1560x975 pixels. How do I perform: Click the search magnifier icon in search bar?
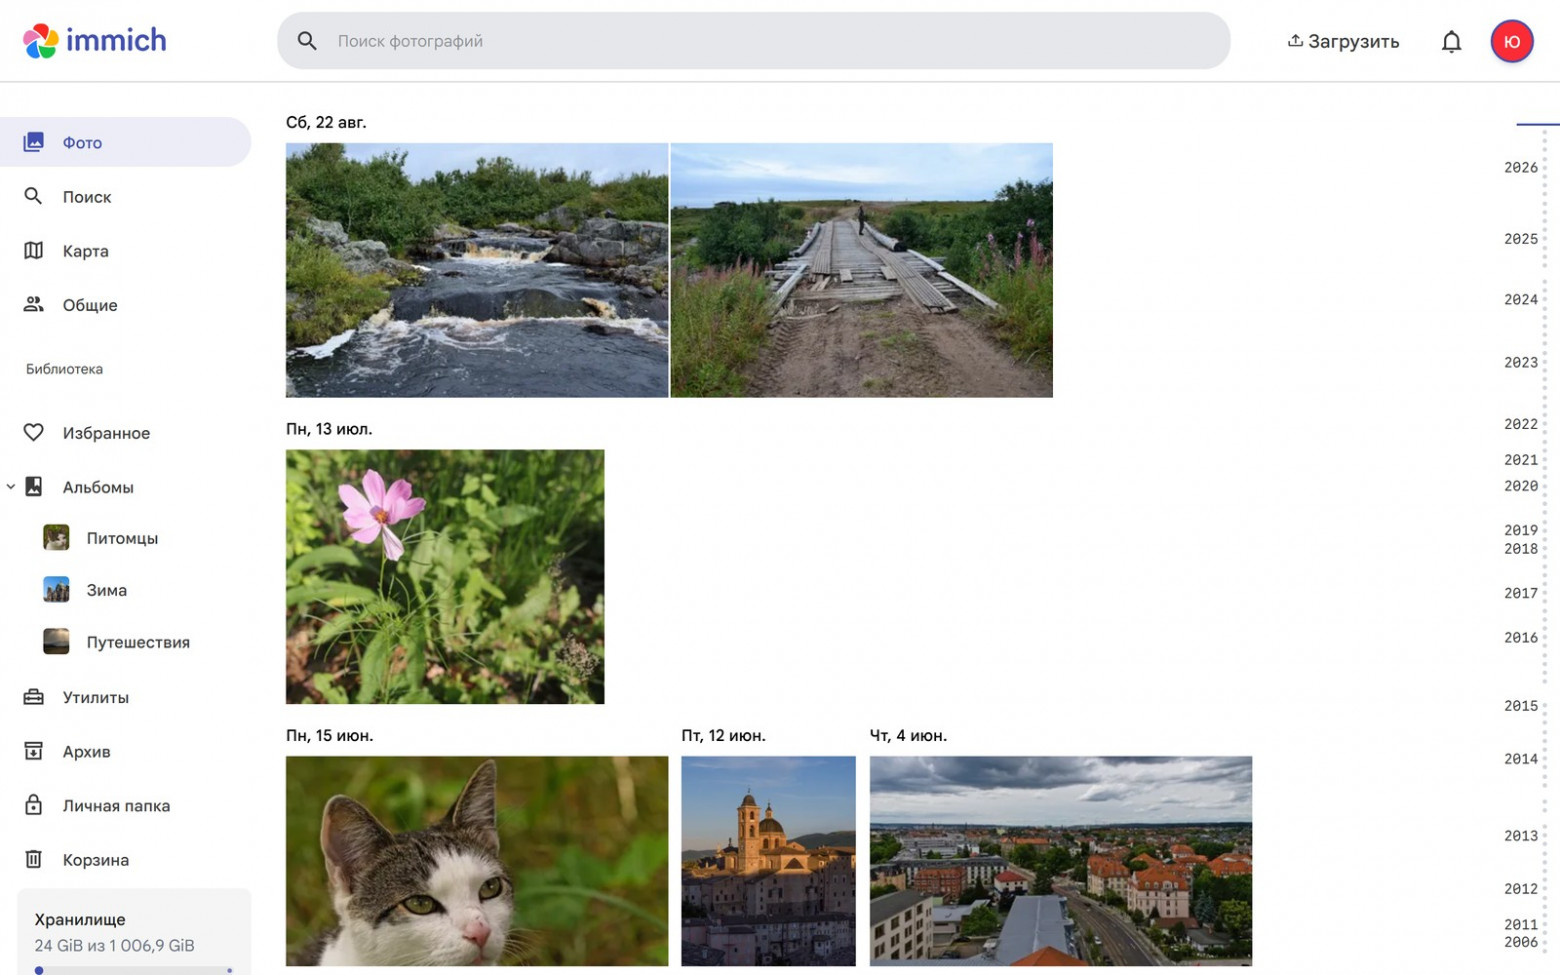pyautogui.click(x=307, y=41)
